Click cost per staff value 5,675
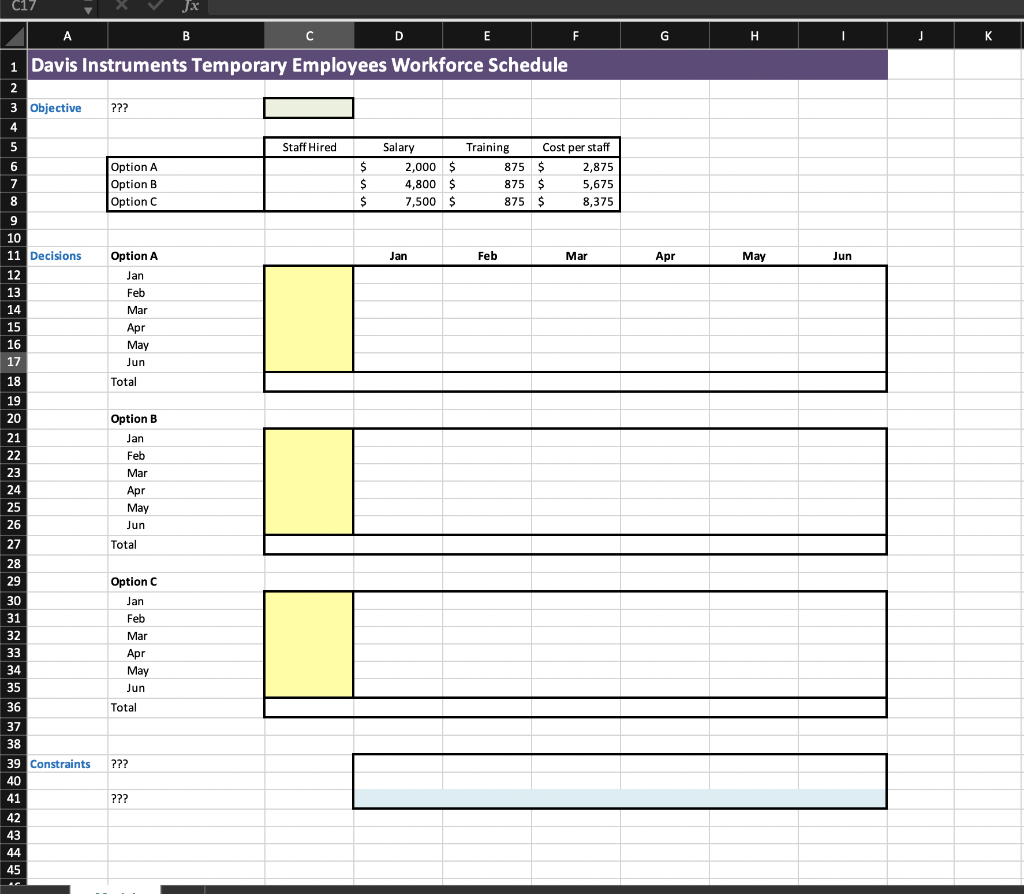This screenshot has width=1024, height=894. pos(576,184)
